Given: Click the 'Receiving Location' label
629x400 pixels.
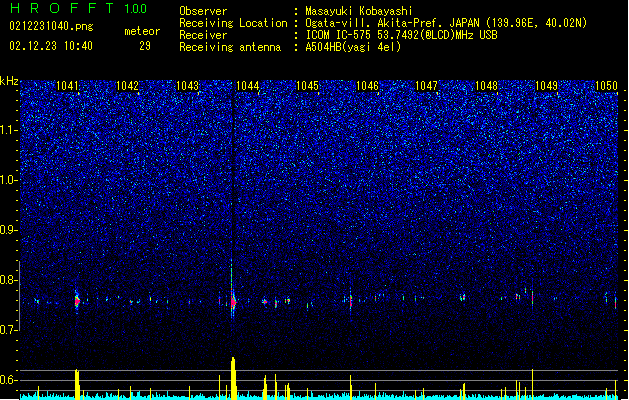Looking at the screenshot, I should 233,23.
